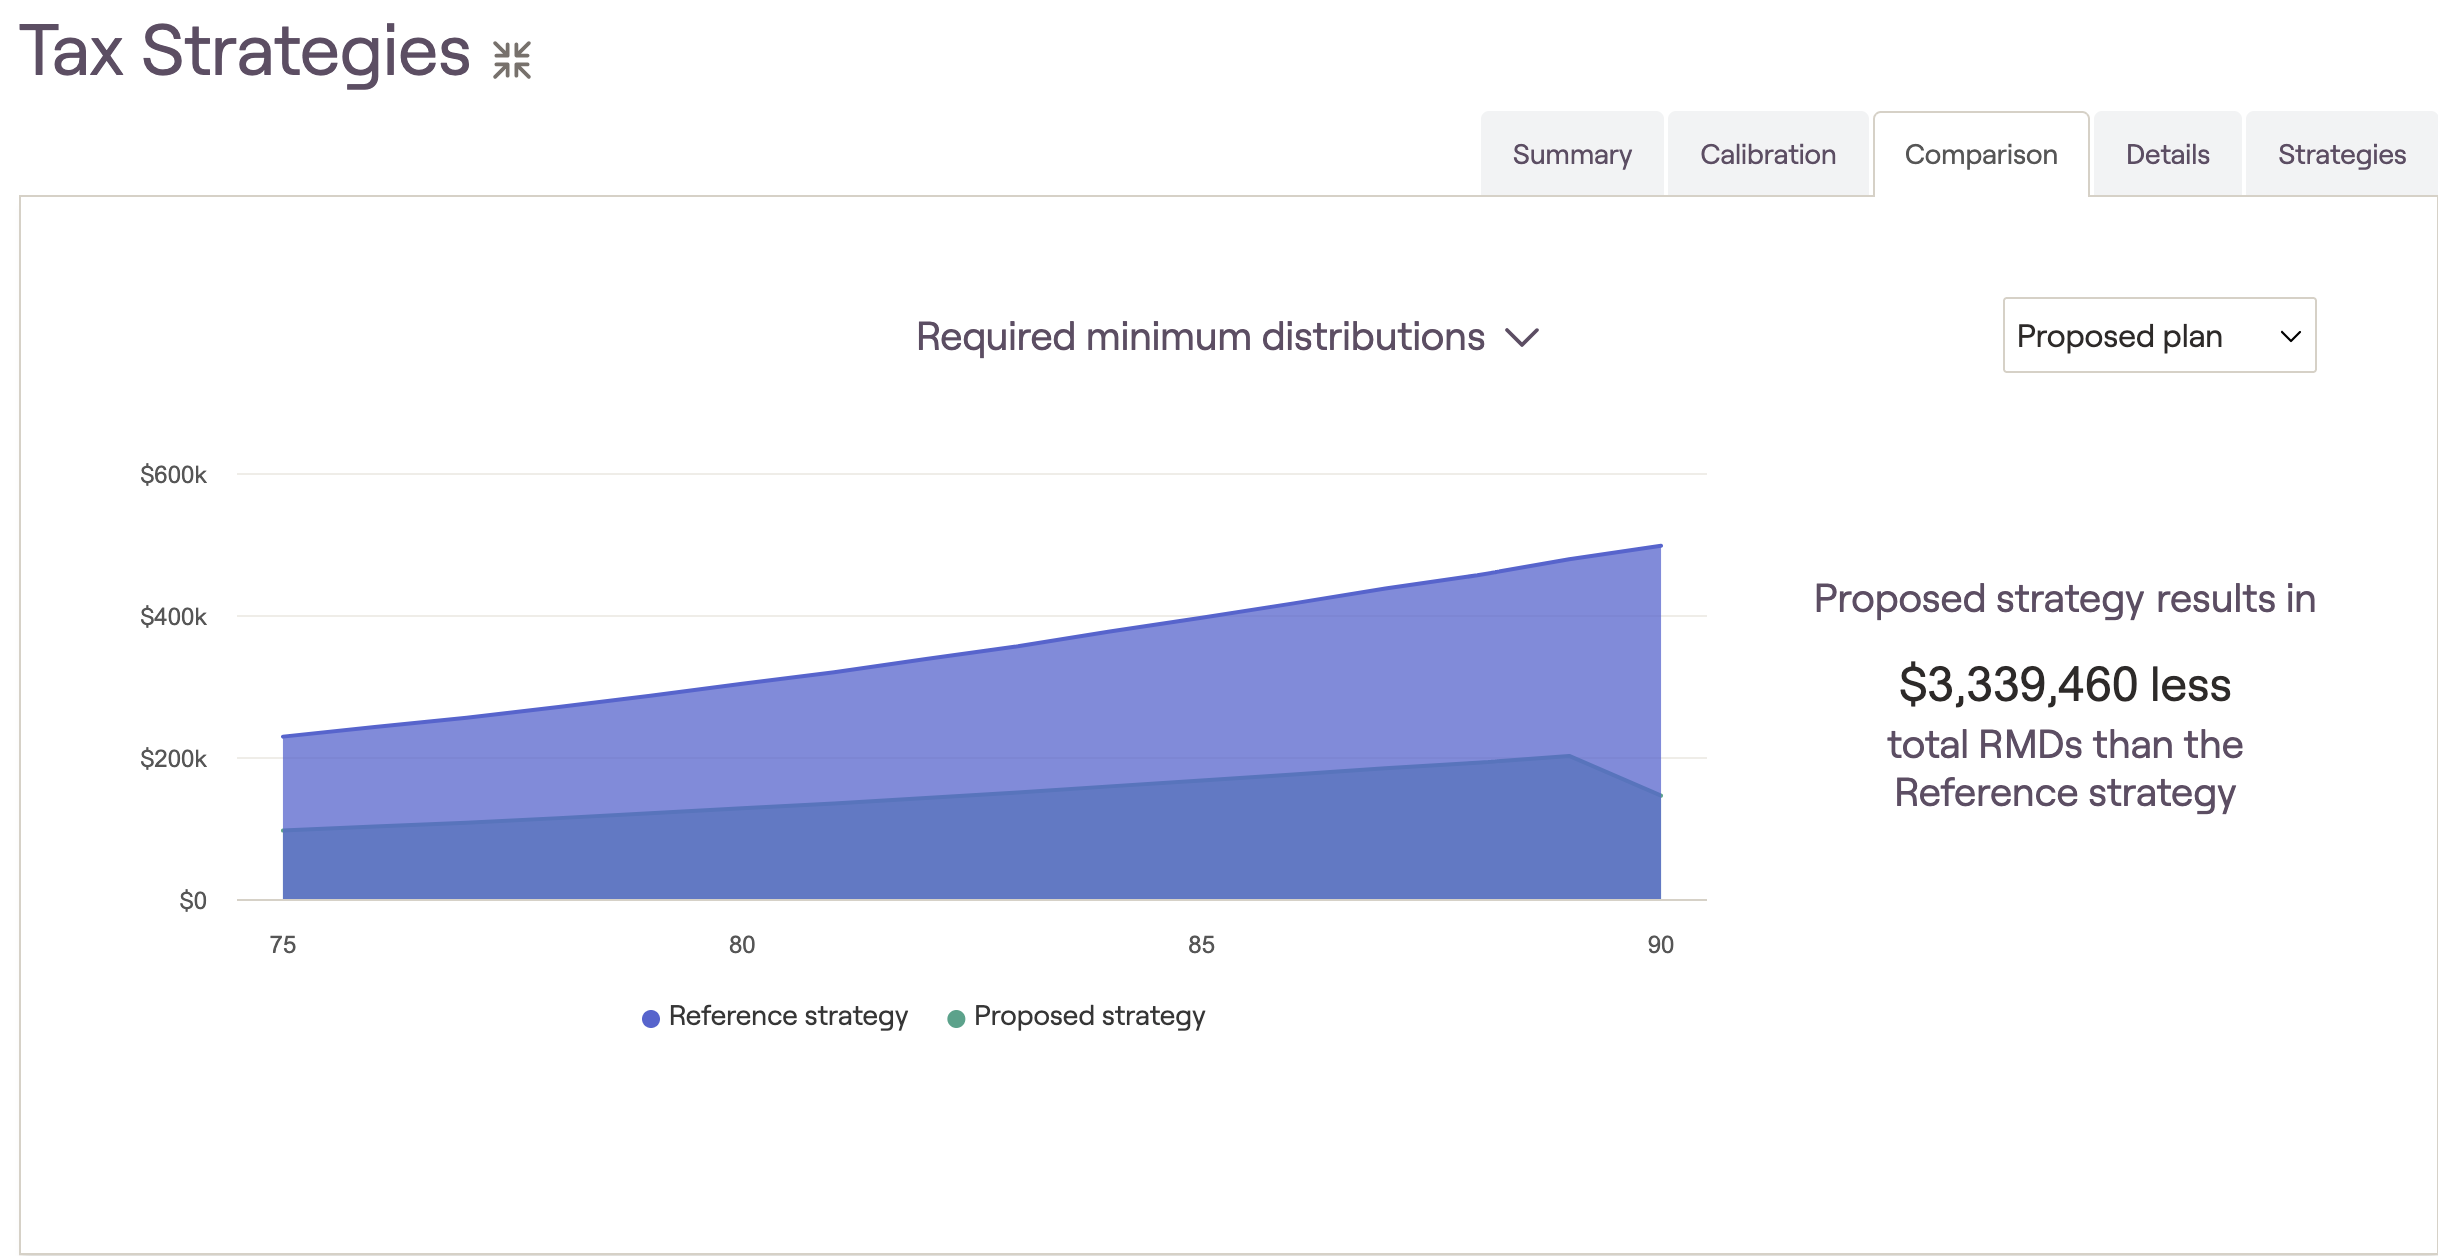2438x1256 pixels.
Task: Select the Comparison tab
Action: click(x=1981, y=154)
